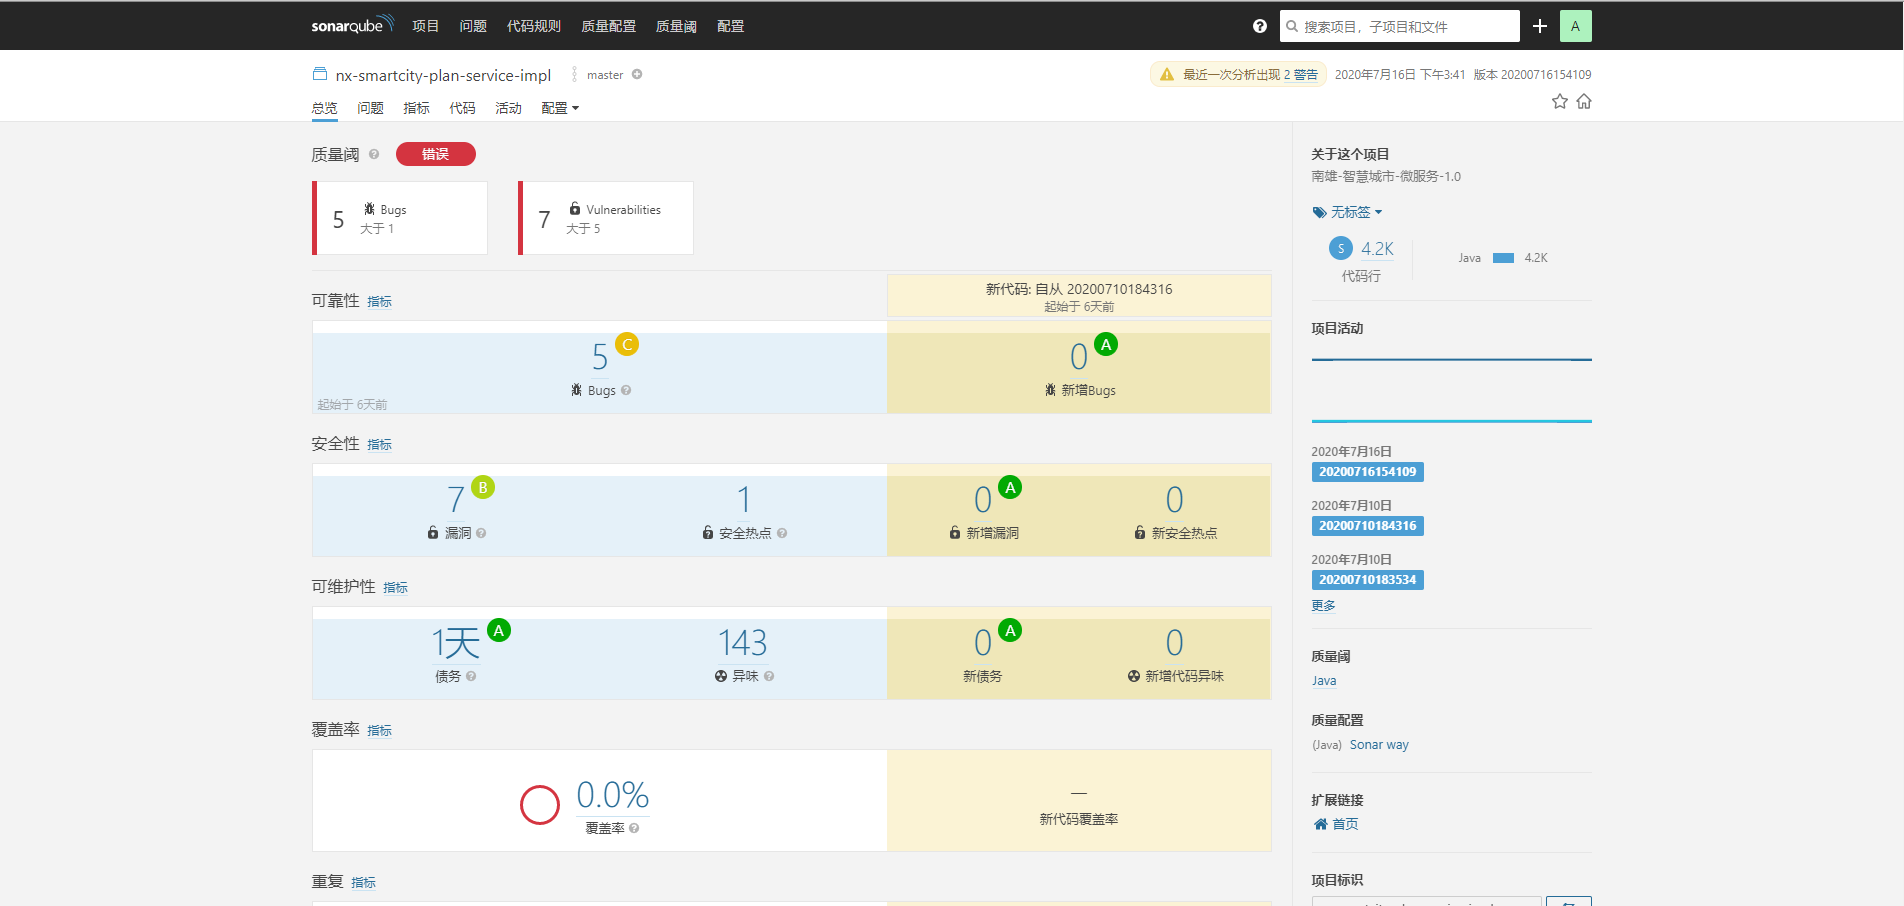Click the maintainability rating A badge next to 1天

[x=499, y=630]
